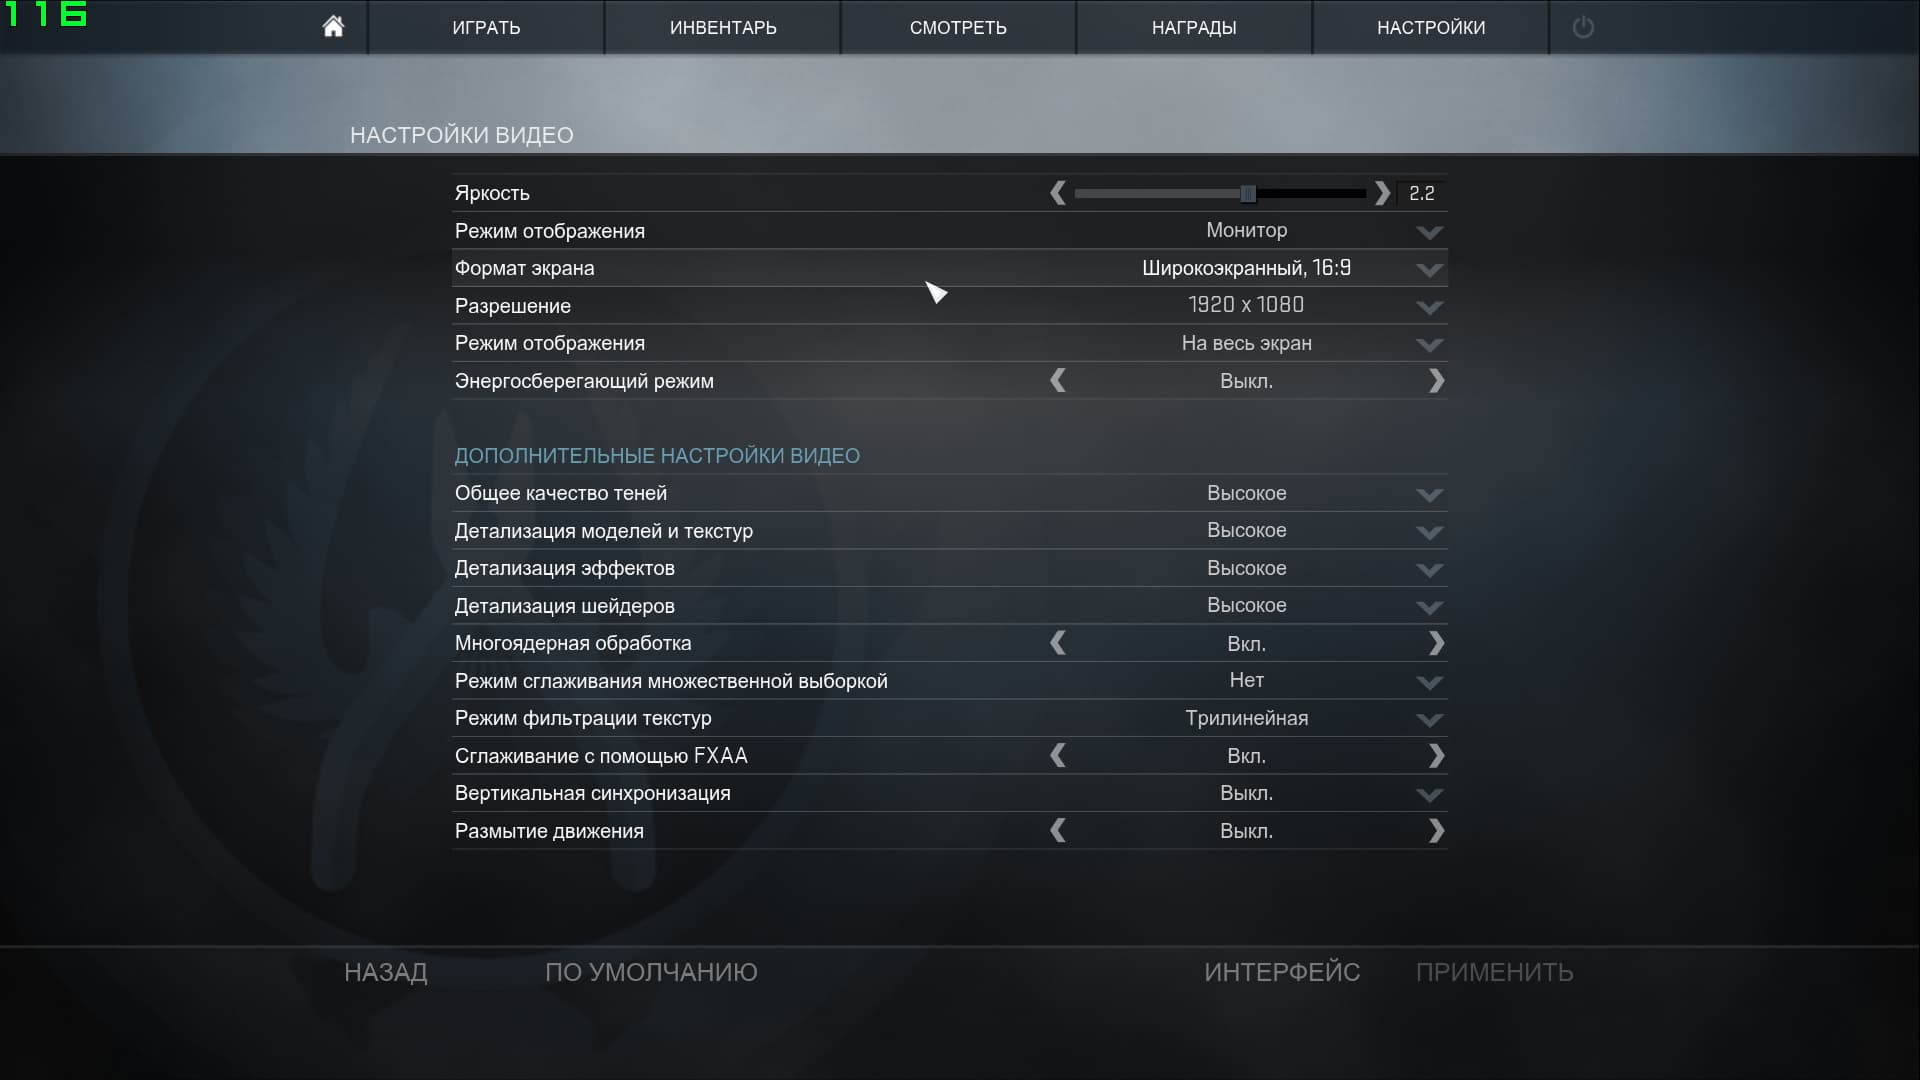Click the Яркость brightness slider handle
The height and width of the screenshot is (1080, 1920).
(x=1247, y=193)
